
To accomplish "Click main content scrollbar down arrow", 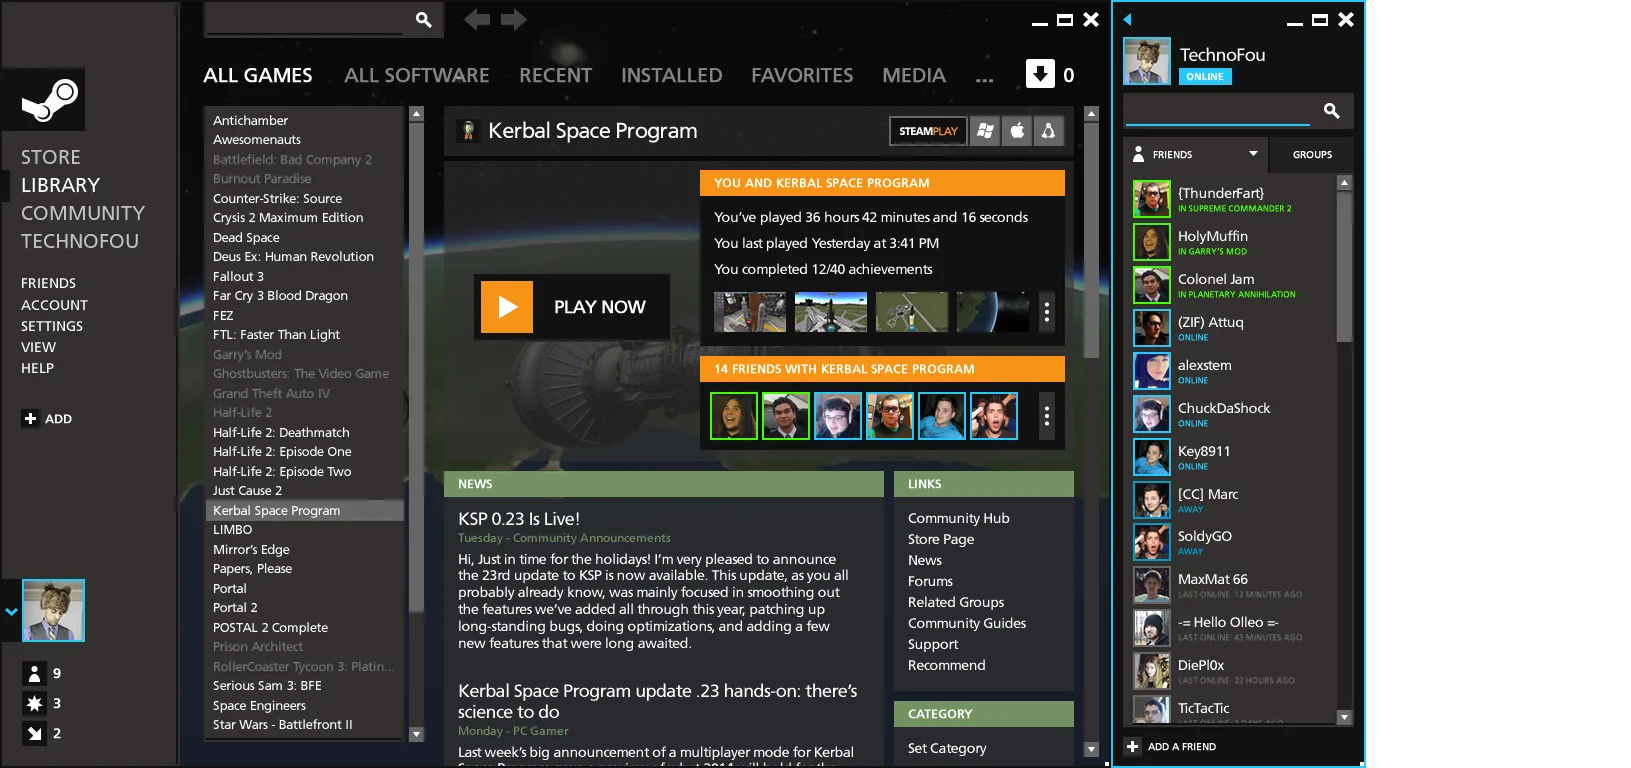I will tap(1092, 749).
